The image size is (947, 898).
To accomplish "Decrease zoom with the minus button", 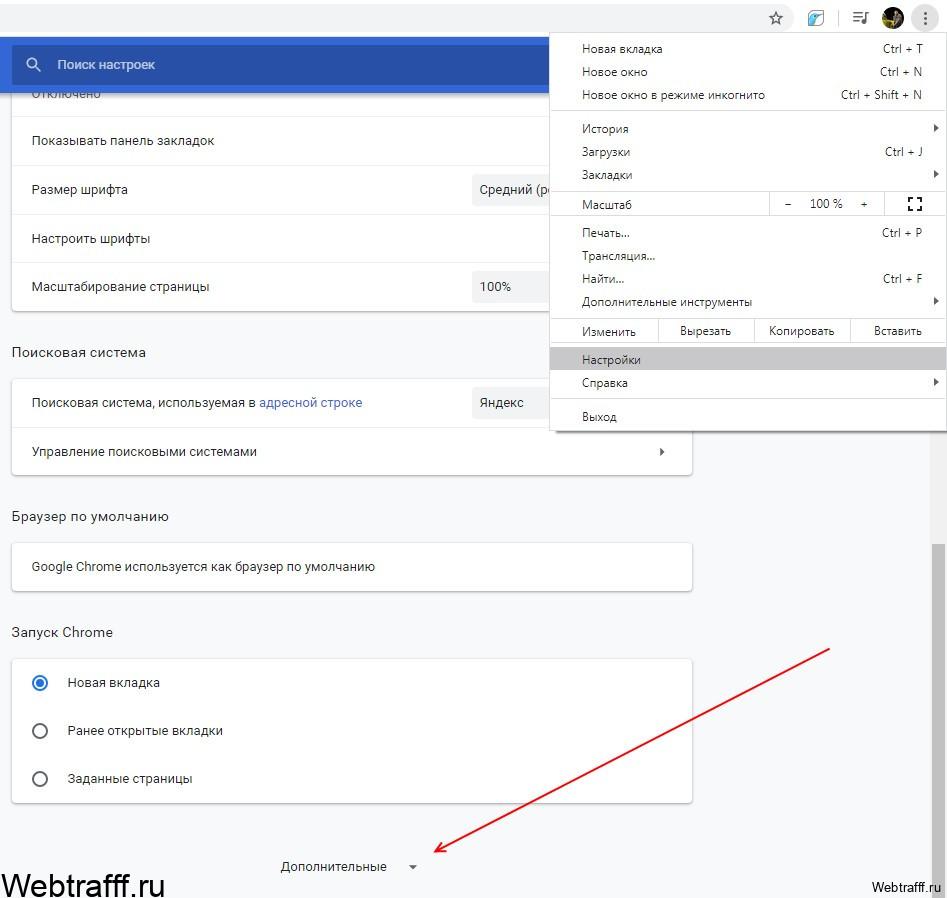I will [x=788, y=204].
